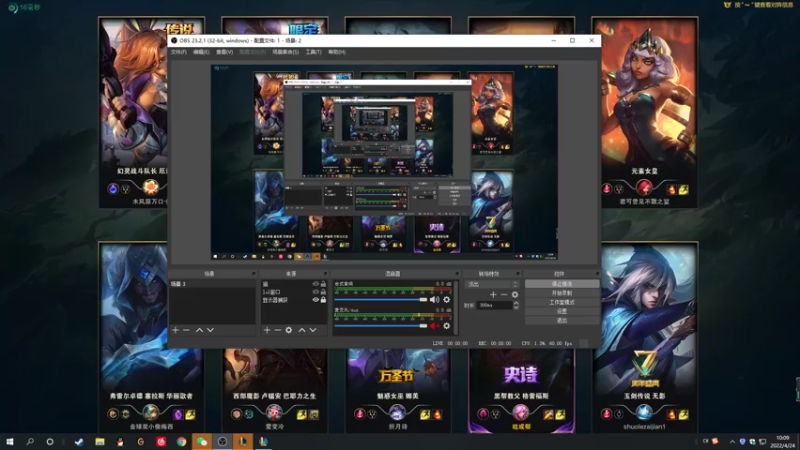The height and width of the screenshot is (450, 800).
Task: Open Steam from the taskbar
Action: 79,442
